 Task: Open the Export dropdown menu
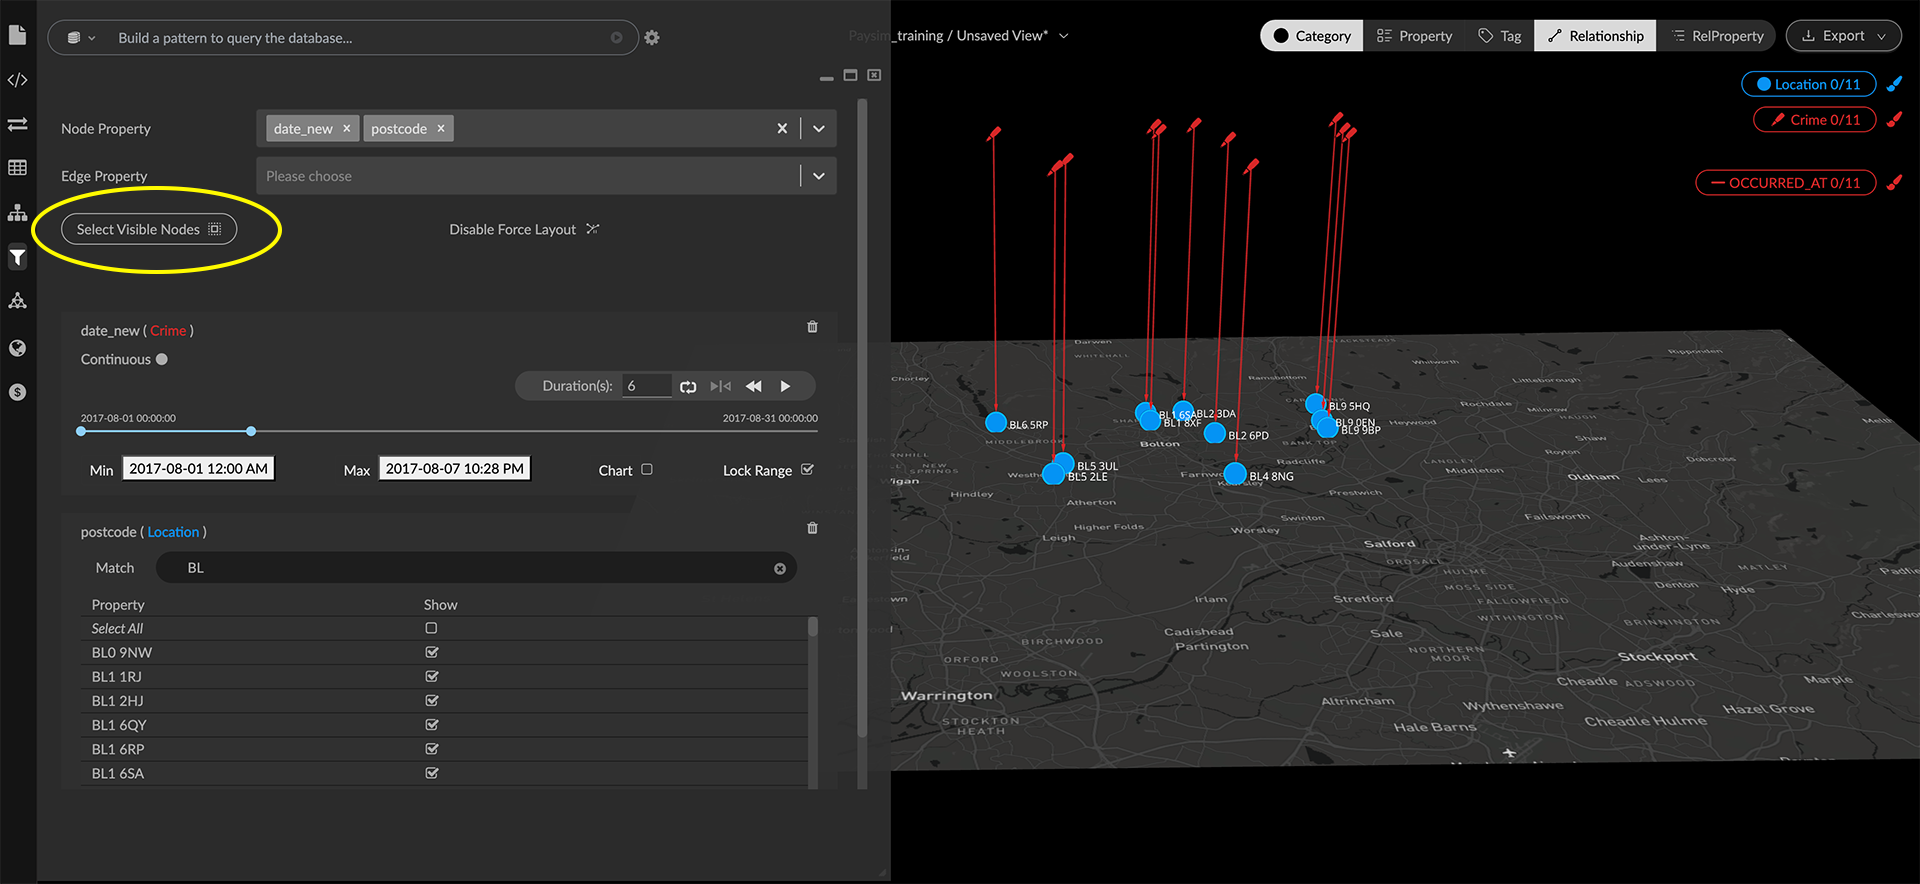(x=1843, y=36)
